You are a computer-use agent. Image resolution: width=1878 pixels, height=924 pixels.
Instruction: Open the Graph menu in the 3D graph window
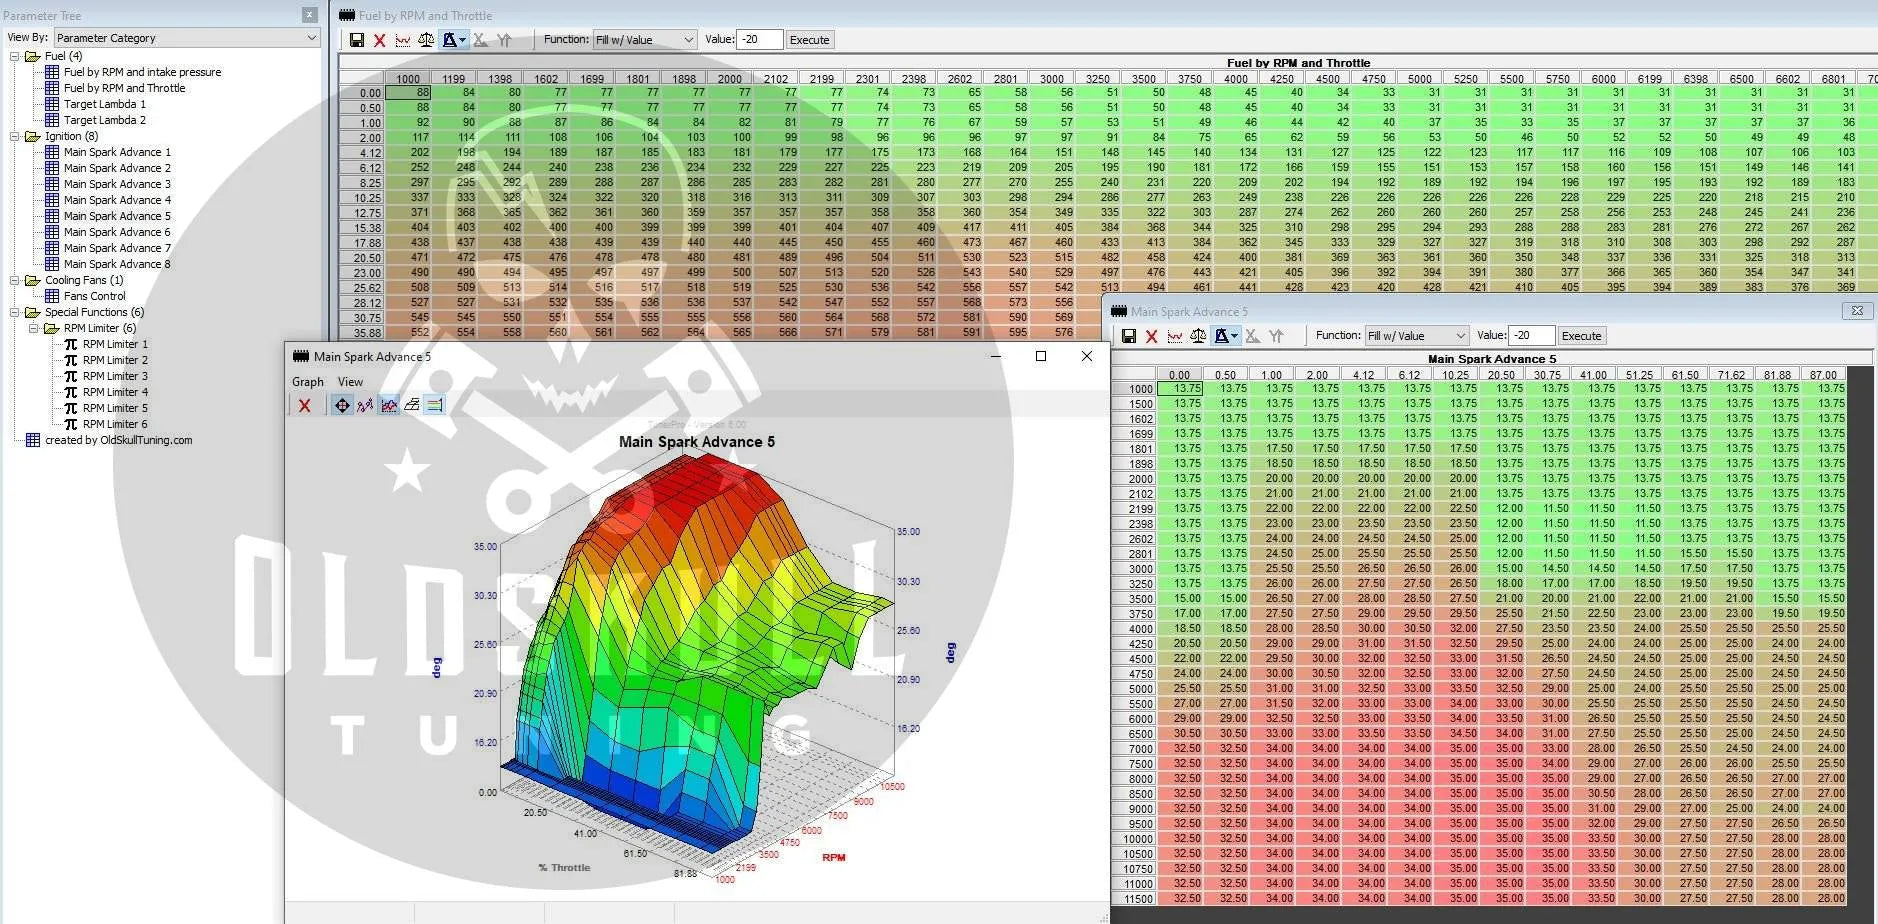coord(307,382)
